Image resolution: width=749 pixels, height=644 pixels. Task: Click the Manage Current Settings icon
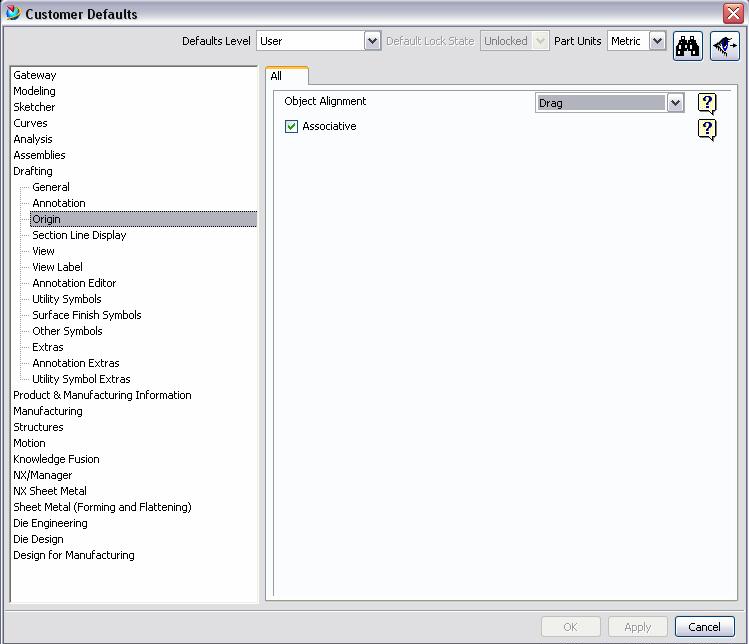pos(725,45)
